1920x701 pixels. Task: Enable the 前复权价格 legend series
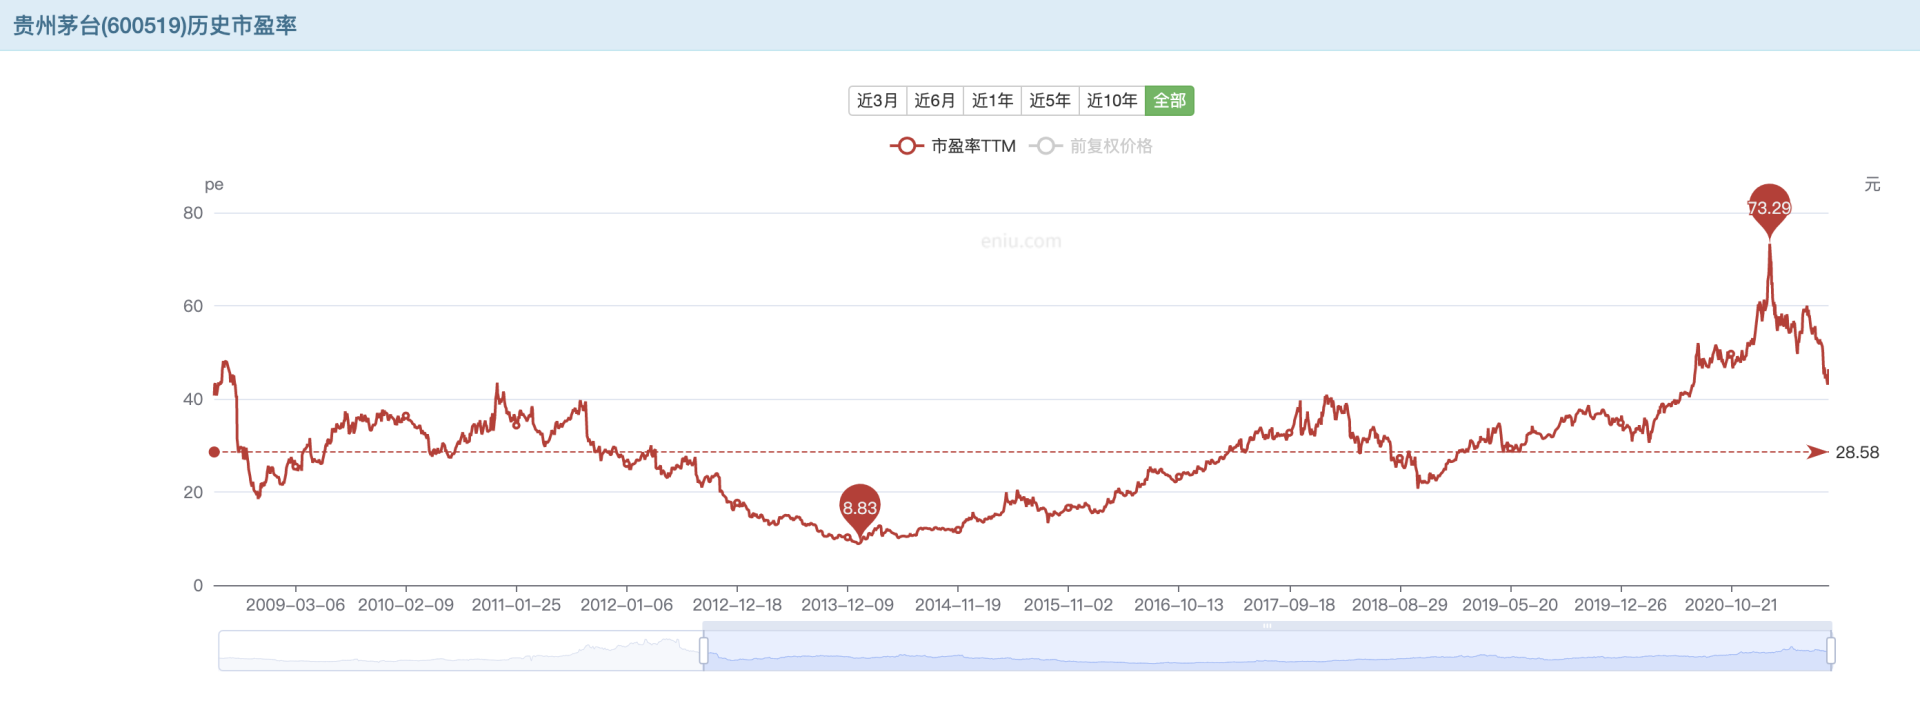[x=1110, y=146]
